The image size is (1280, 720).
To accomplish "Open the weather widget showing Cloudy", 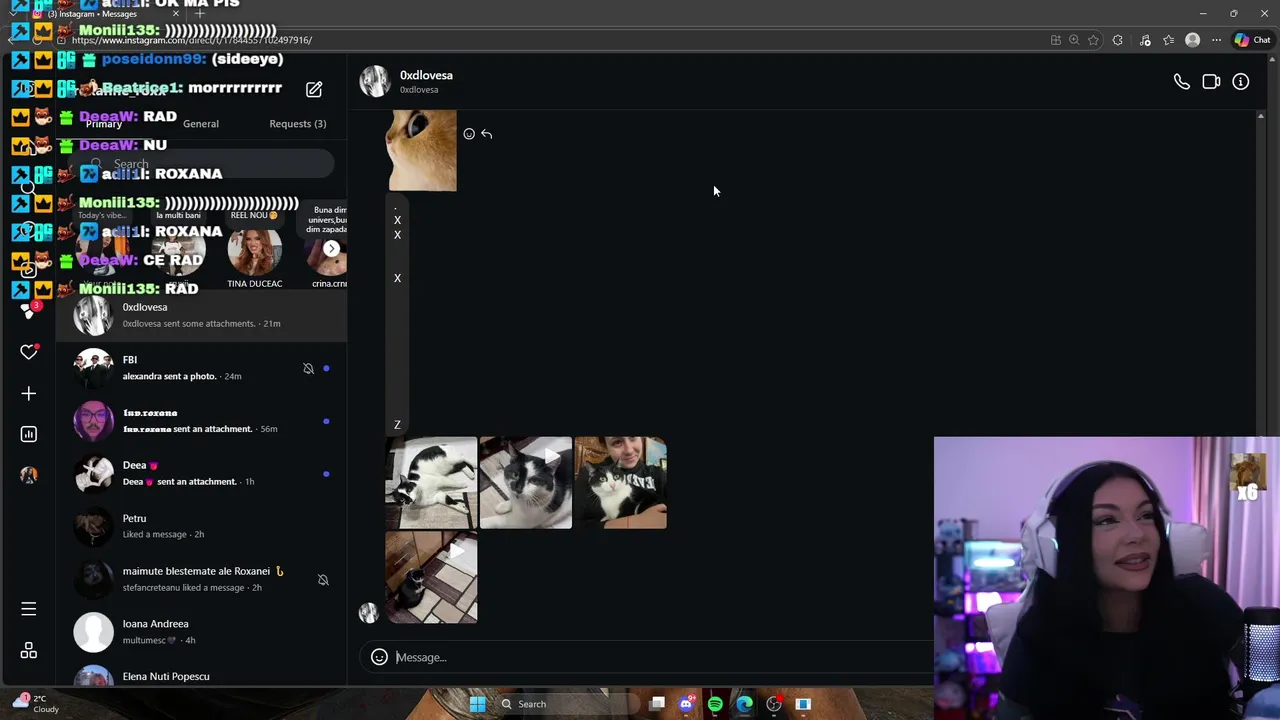I will click(x=37, y=704).
